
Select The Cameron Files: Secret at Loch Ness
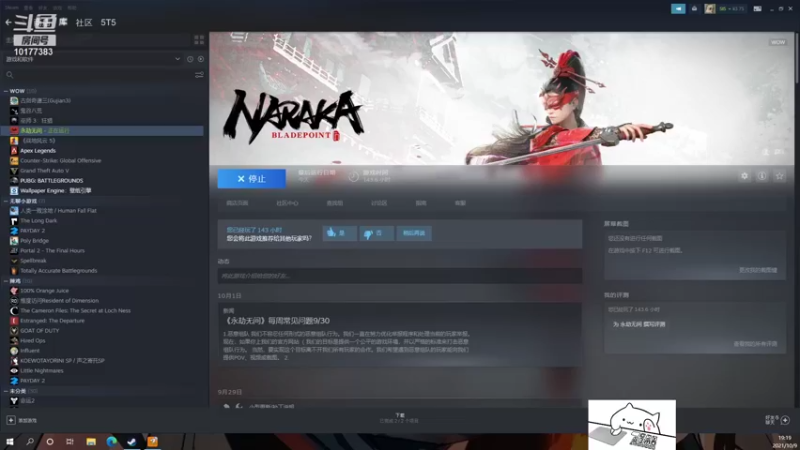(75, 311)
